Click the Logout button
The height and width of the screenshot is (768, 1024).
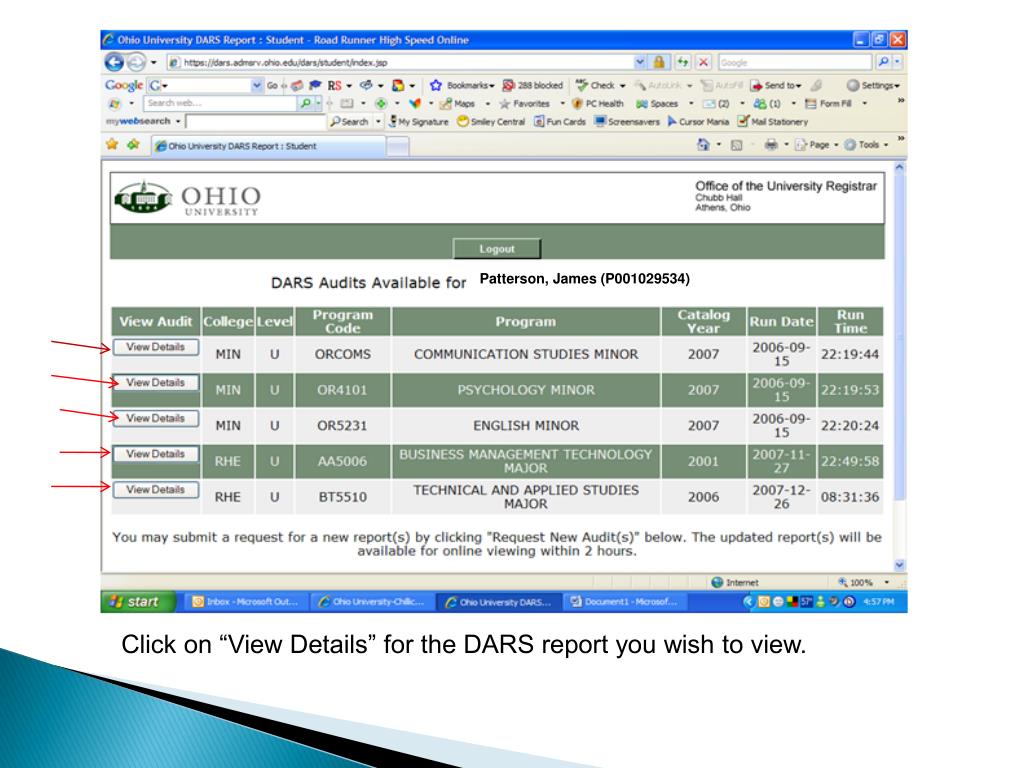coord(497,249)
